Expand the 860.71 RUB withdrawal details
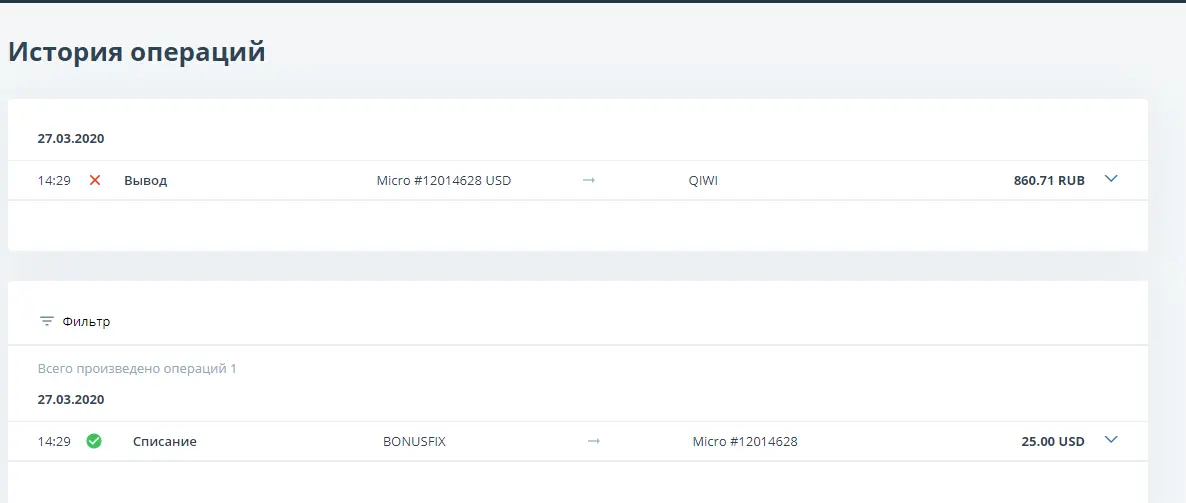The image size is (1186, 503). click(1110, 179)
